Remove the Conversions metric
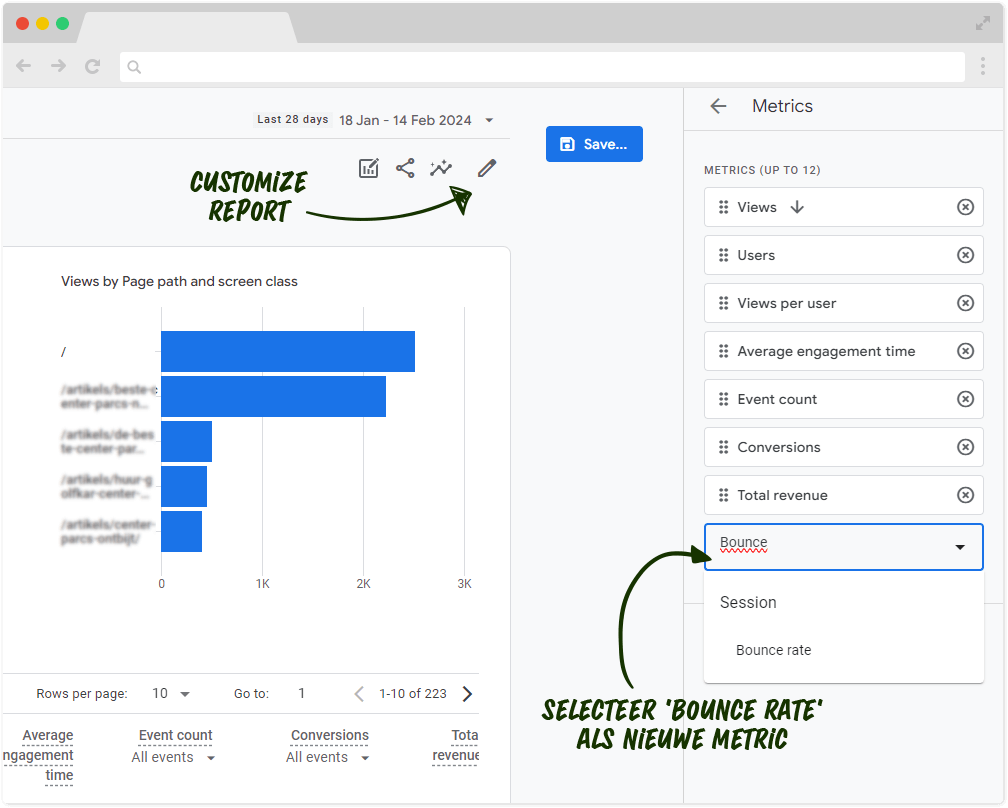The width and height of the screenshot is (1008, 808). tap(965, 447)
